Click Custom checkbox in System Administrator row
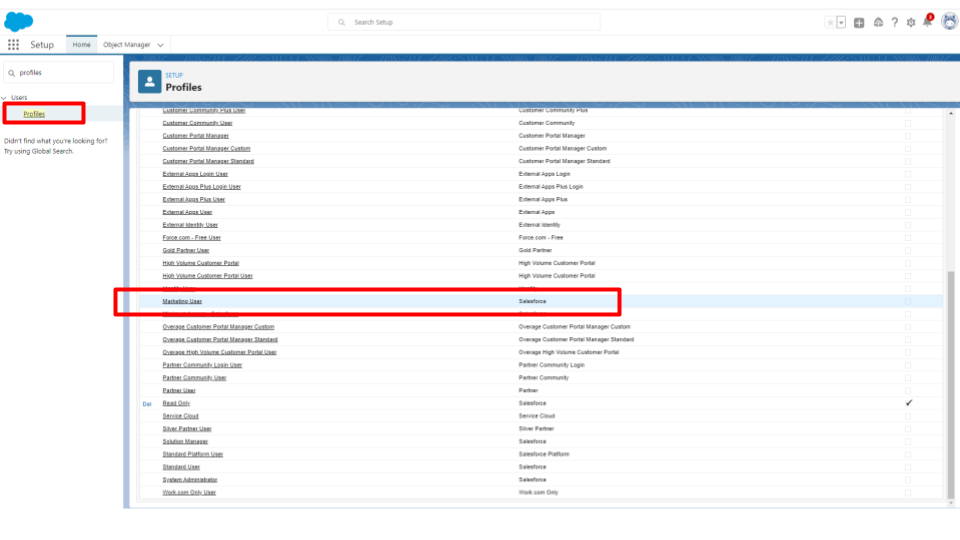 coord(908,480)
